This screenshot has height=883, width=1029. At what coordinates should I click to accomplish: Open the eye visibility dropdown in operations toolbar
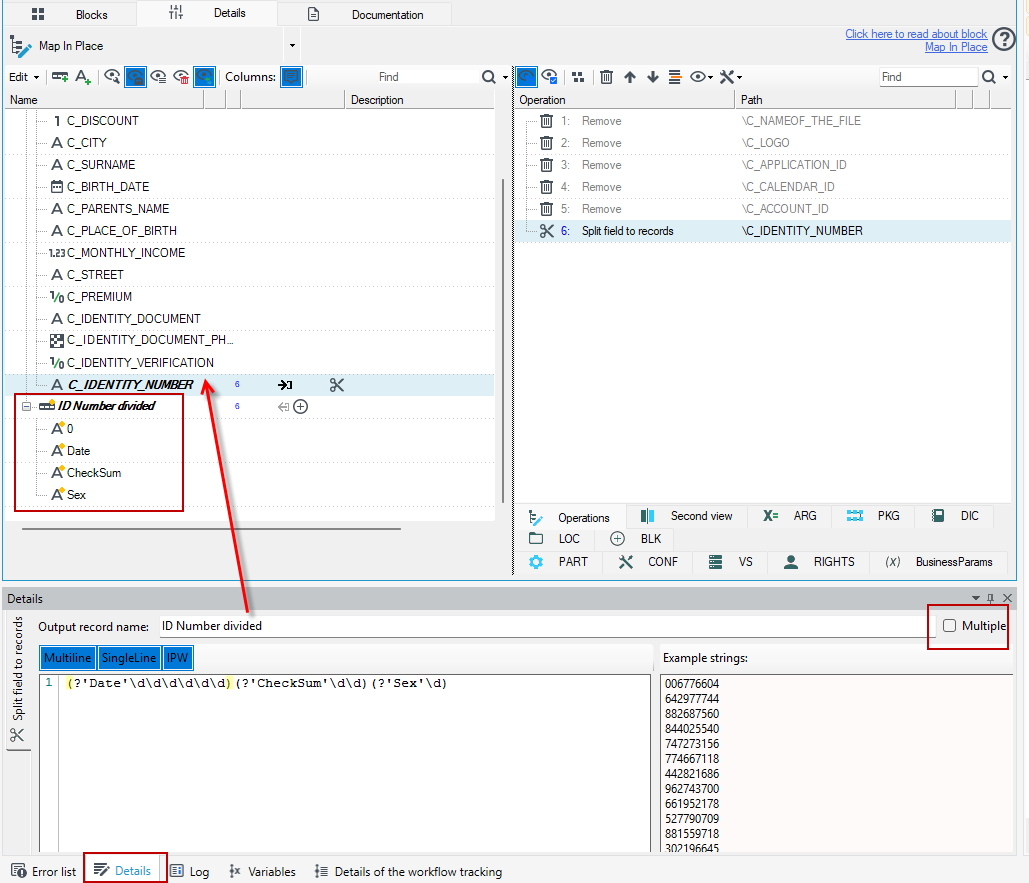702,77
